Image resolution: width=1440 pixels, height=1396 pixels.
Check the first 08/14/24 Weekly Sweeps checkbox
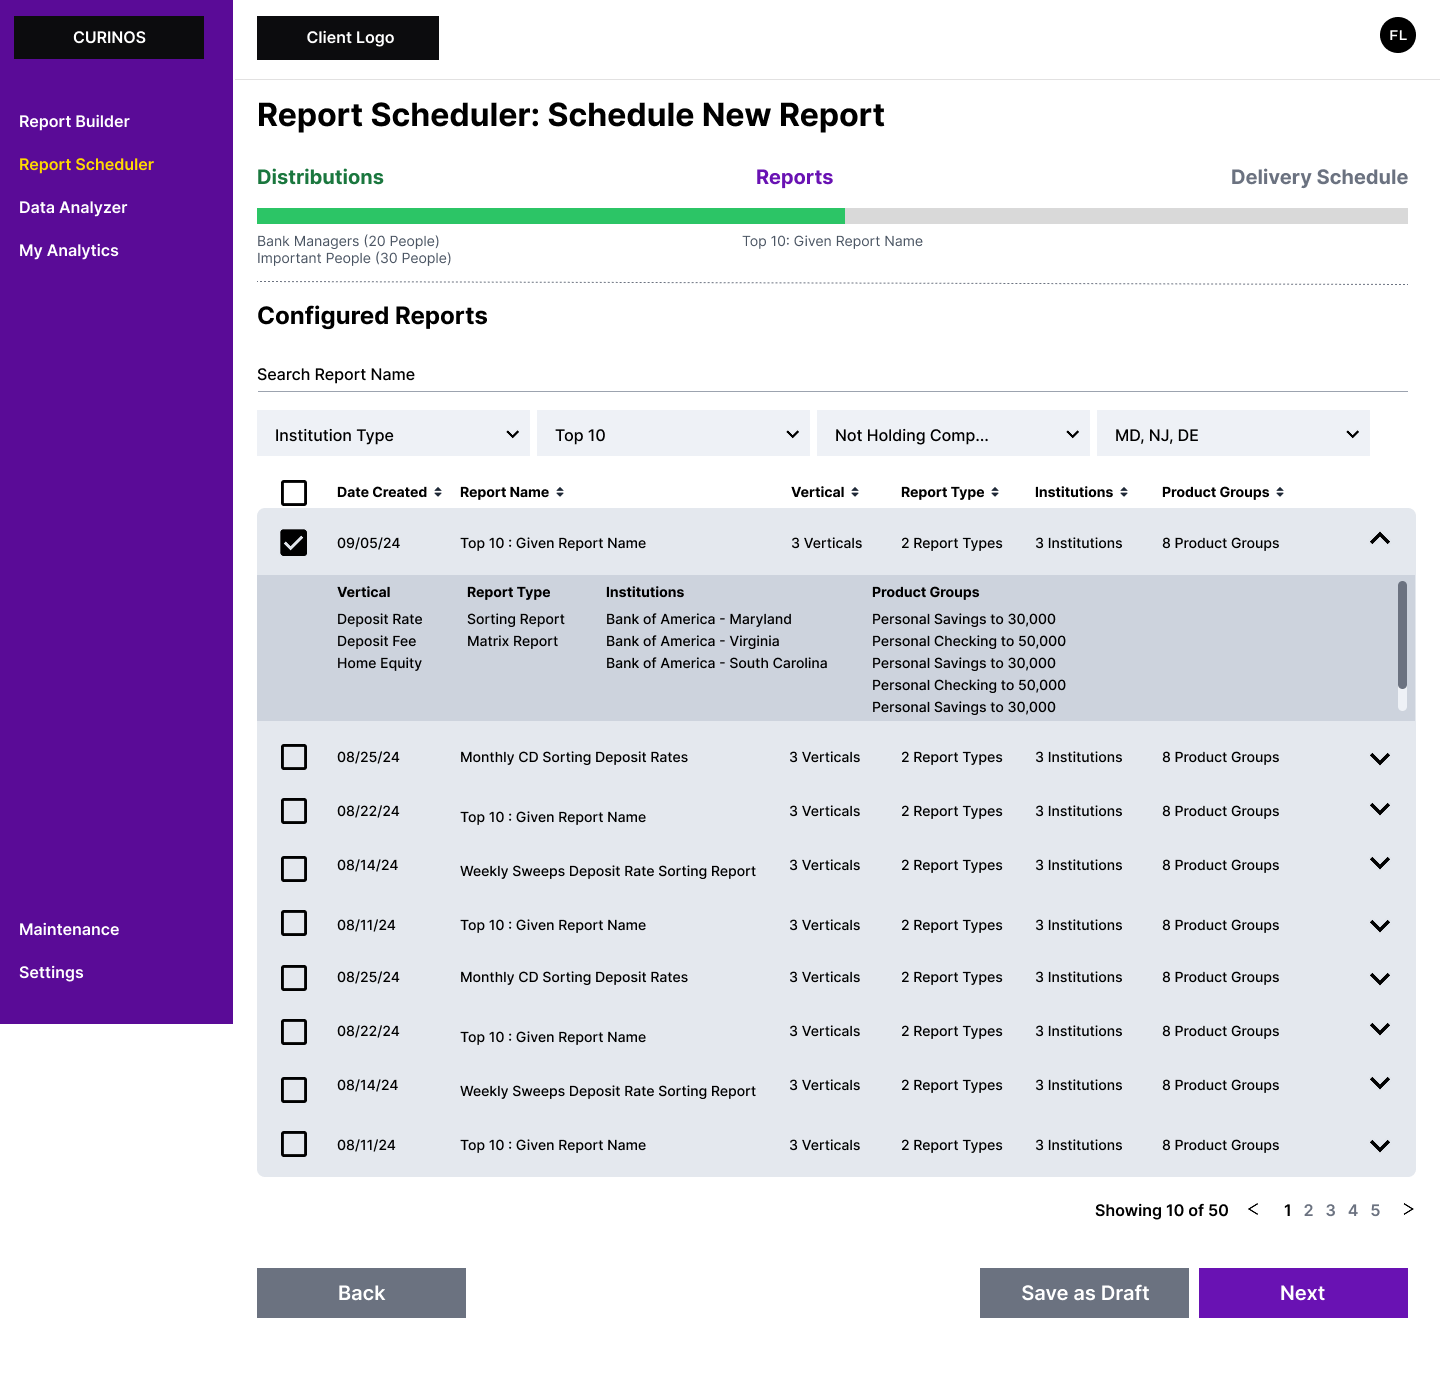click(x=294, y=869)
